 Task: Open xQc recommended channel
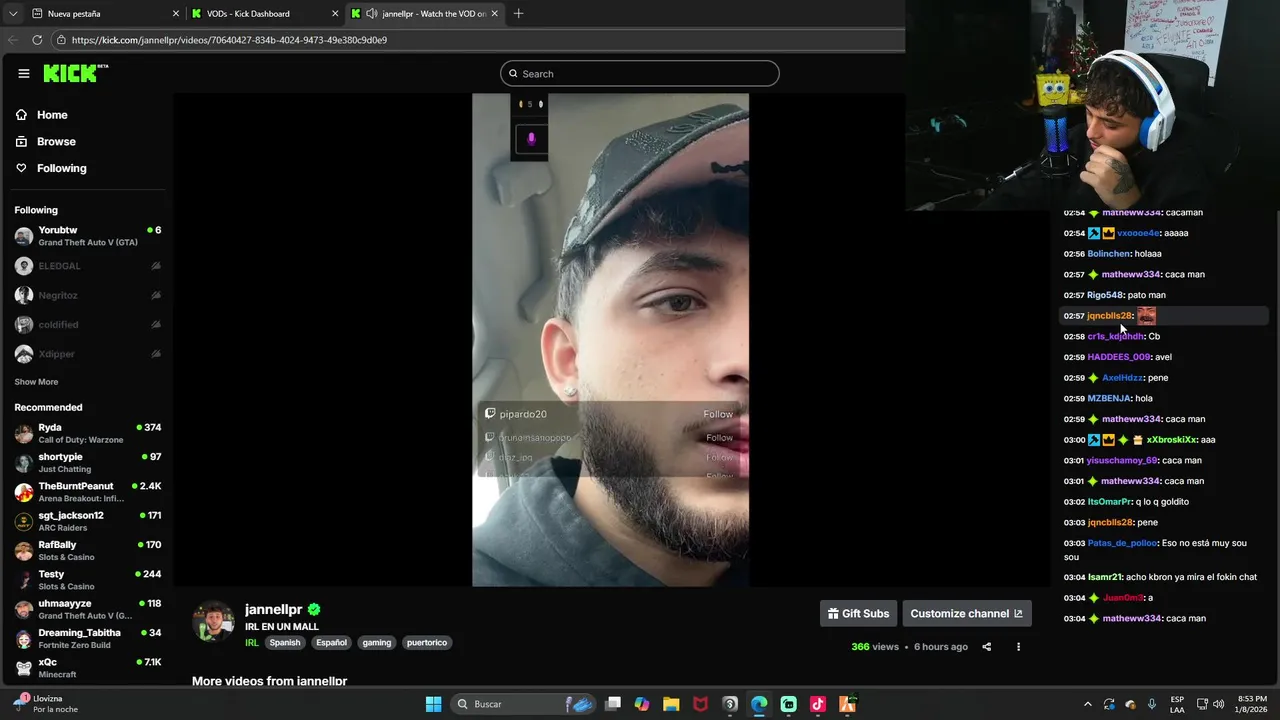point(88,667)
